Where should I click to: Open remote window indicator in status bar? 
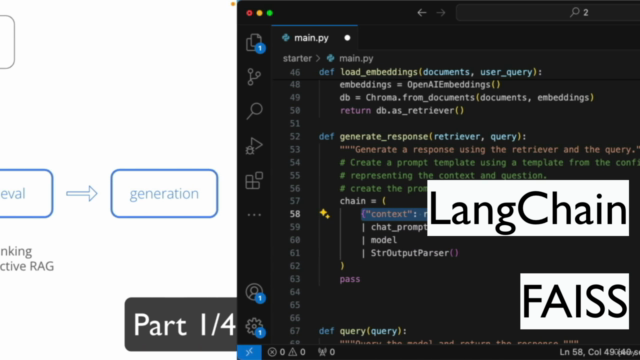pyautogui.click(x=249, y=352)
